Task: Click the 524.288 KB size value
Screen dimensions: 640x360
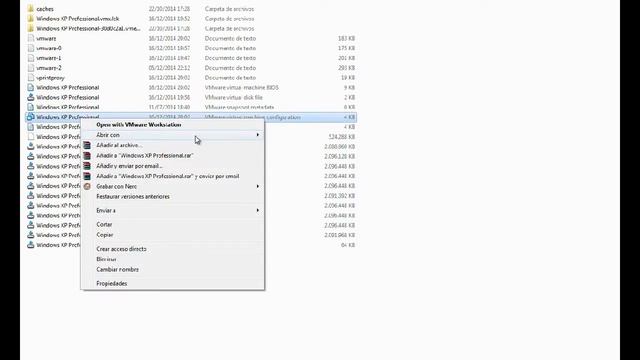Action: 342,137
